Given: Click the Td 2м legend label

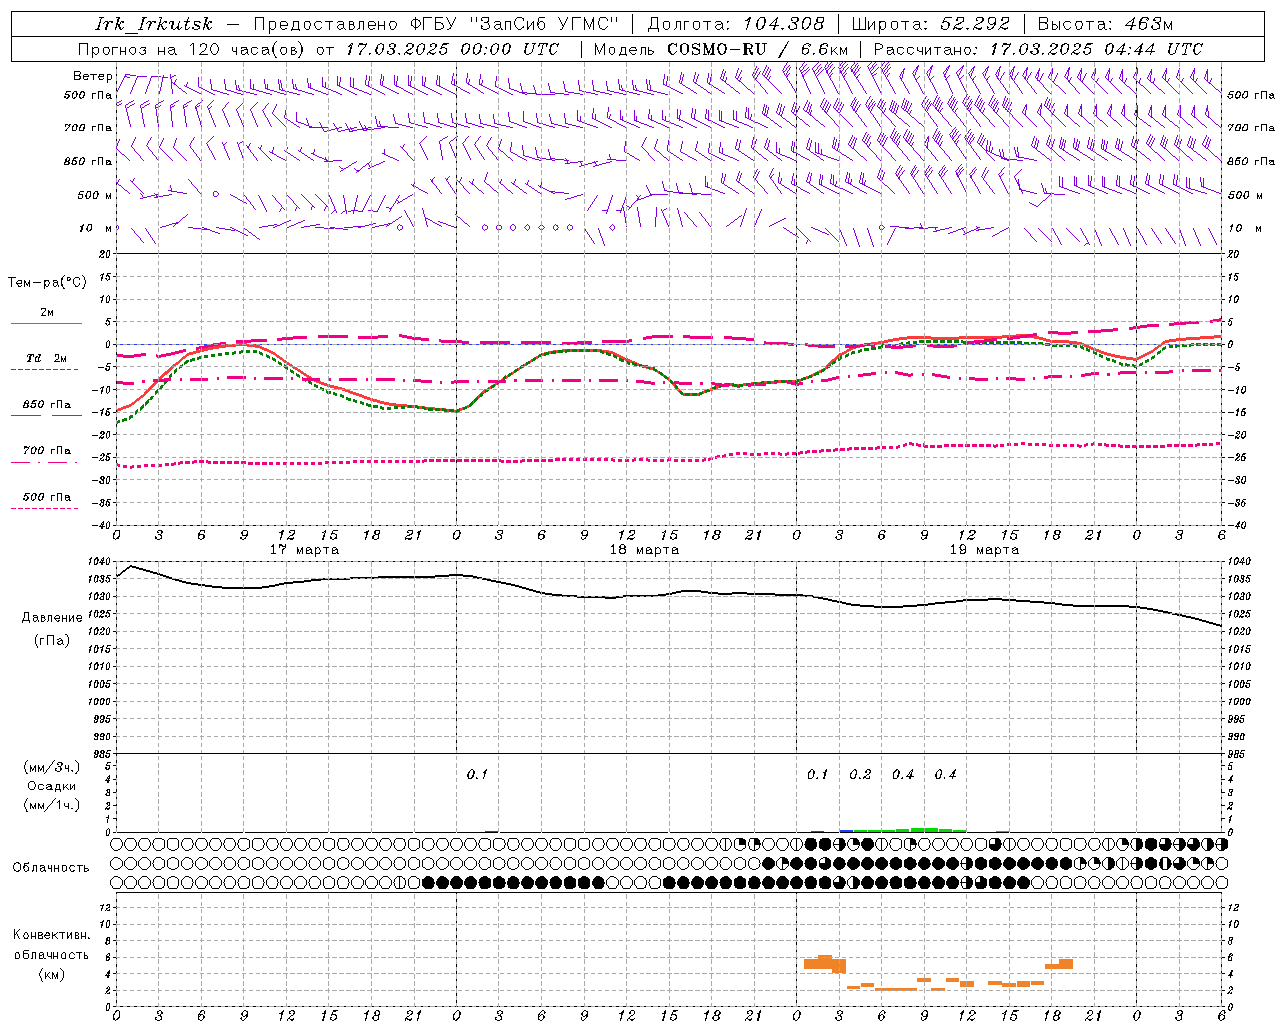Looking at the screenshot, I should coord(47,358).
